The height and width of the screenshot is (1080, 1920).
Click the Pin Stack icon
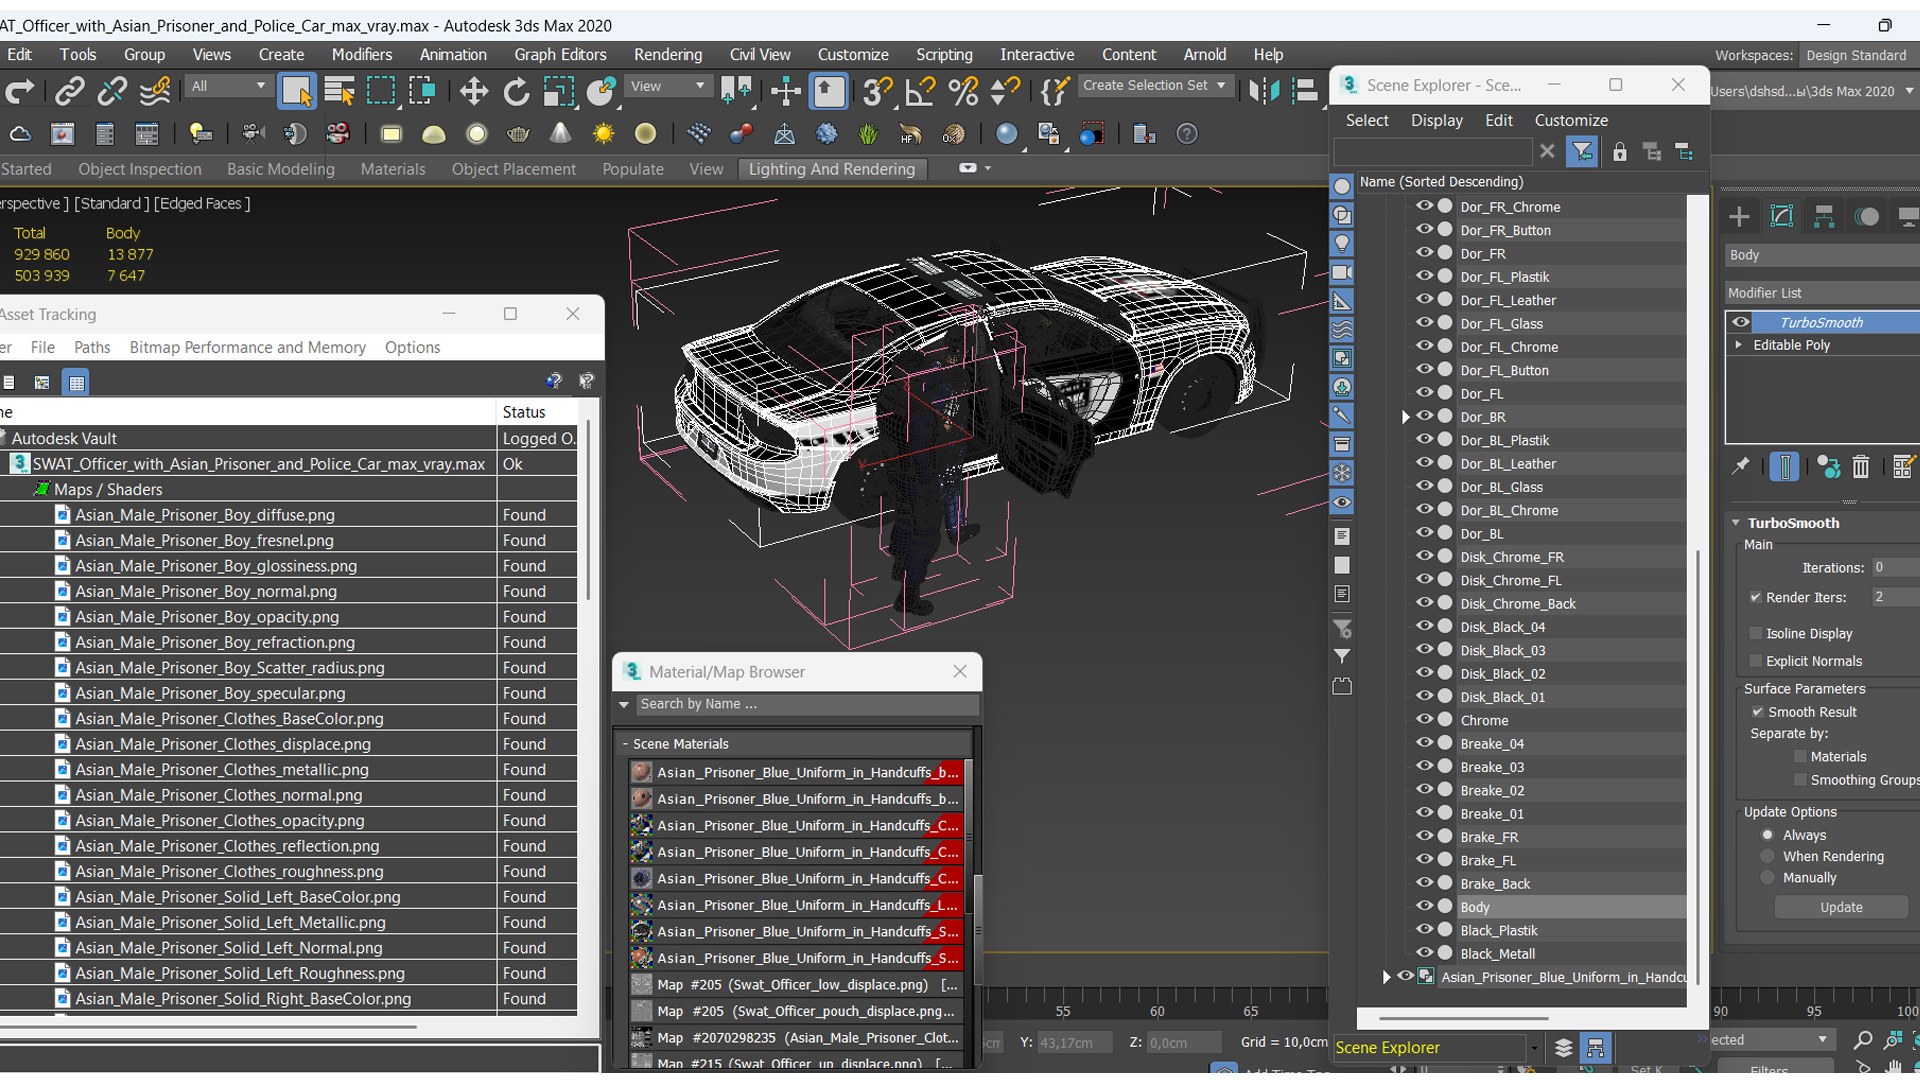[1741, 466]
